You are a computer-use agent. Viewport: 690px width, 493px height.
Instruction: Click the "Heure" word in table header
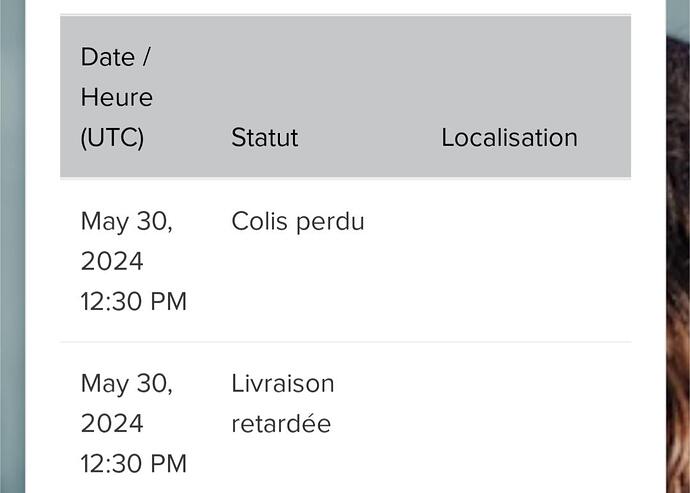coord(117,97)
